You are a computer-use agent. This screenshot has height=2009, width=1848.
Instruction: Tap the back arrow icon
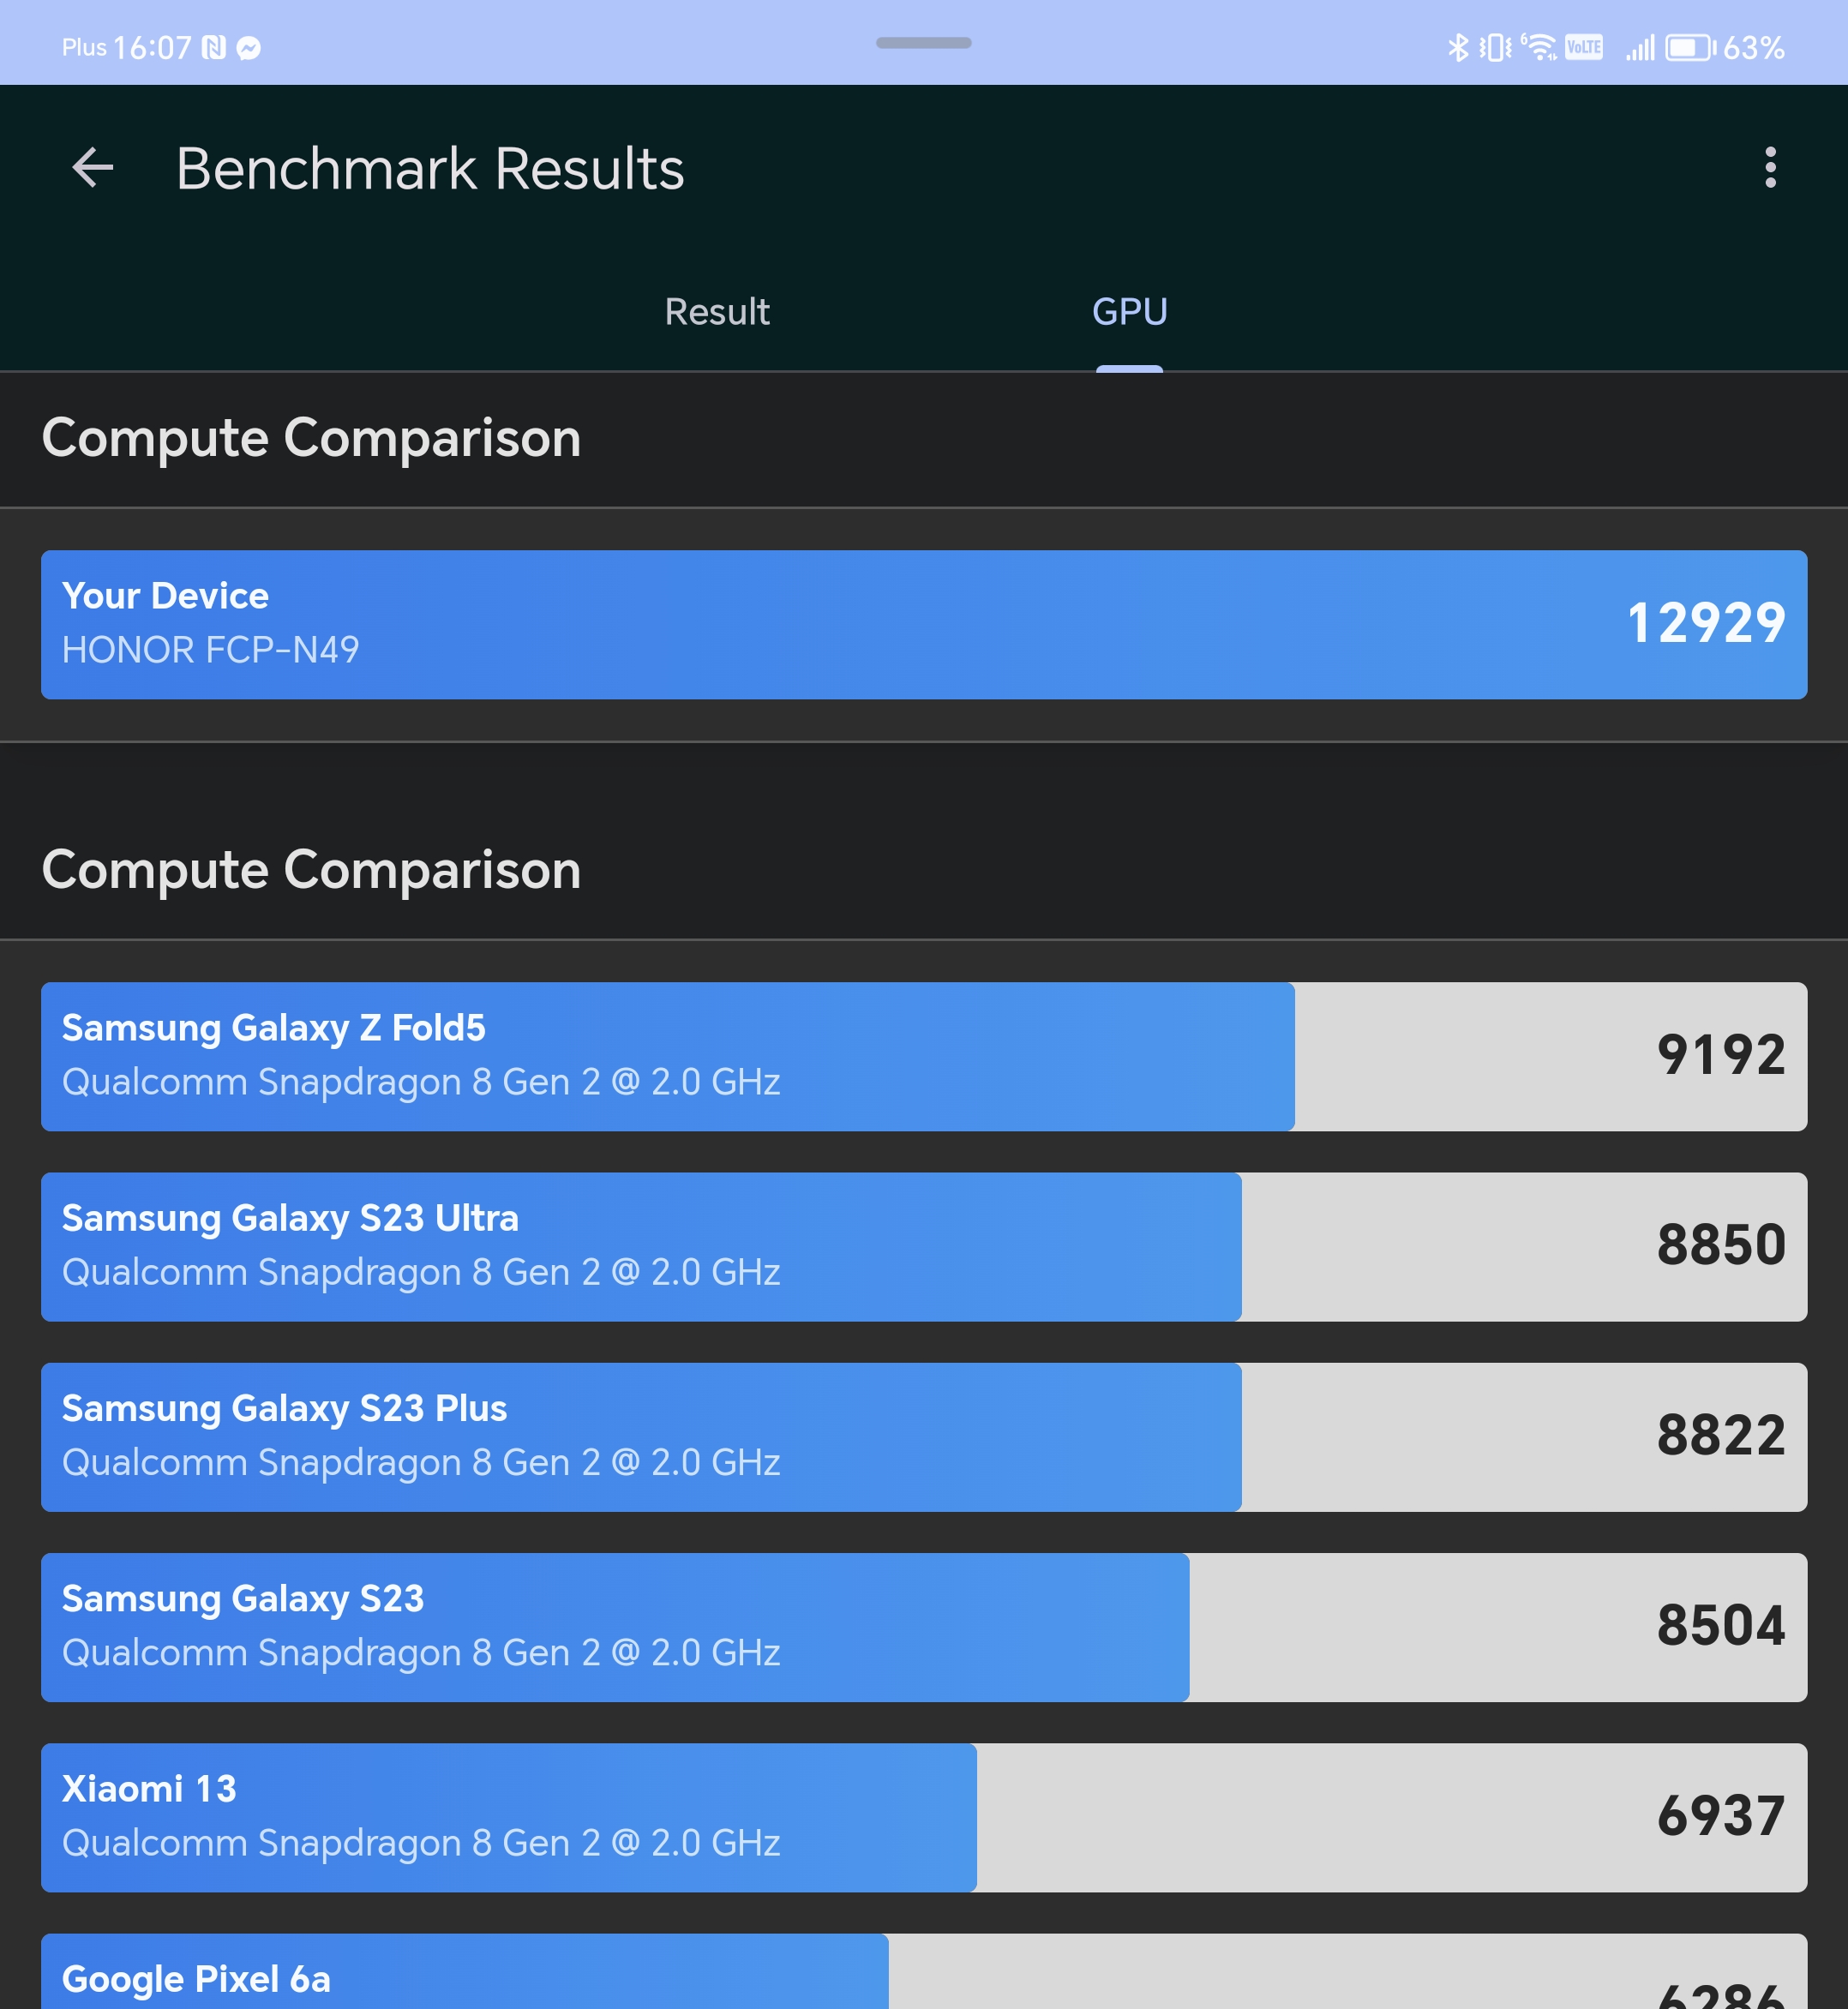click(93, 167)
